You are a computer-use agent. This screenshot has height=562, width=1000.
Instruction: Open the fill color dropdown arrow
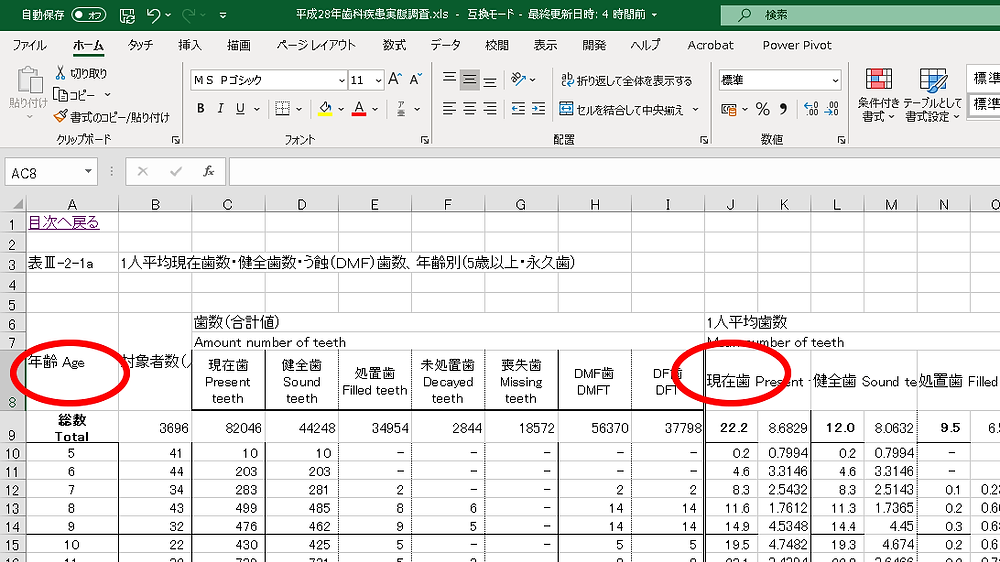[341, 109]
